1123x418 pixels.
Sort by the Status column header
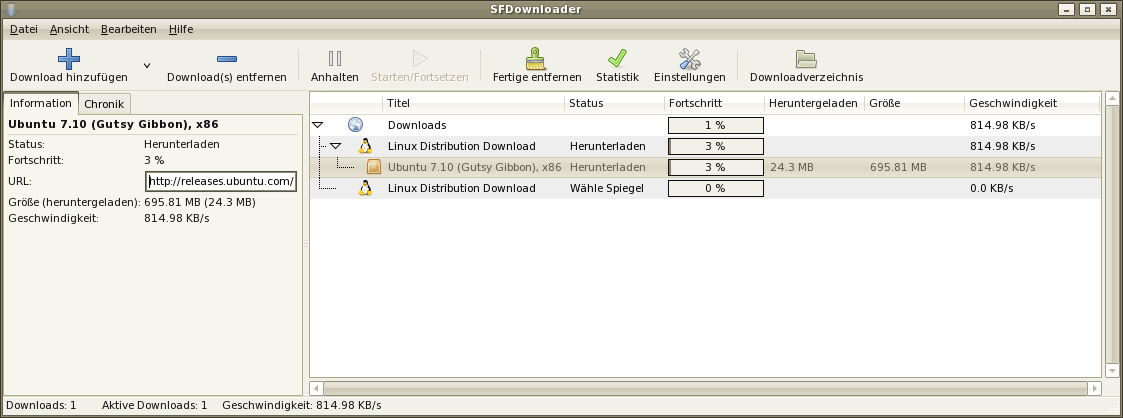click(x=614, y=103)
